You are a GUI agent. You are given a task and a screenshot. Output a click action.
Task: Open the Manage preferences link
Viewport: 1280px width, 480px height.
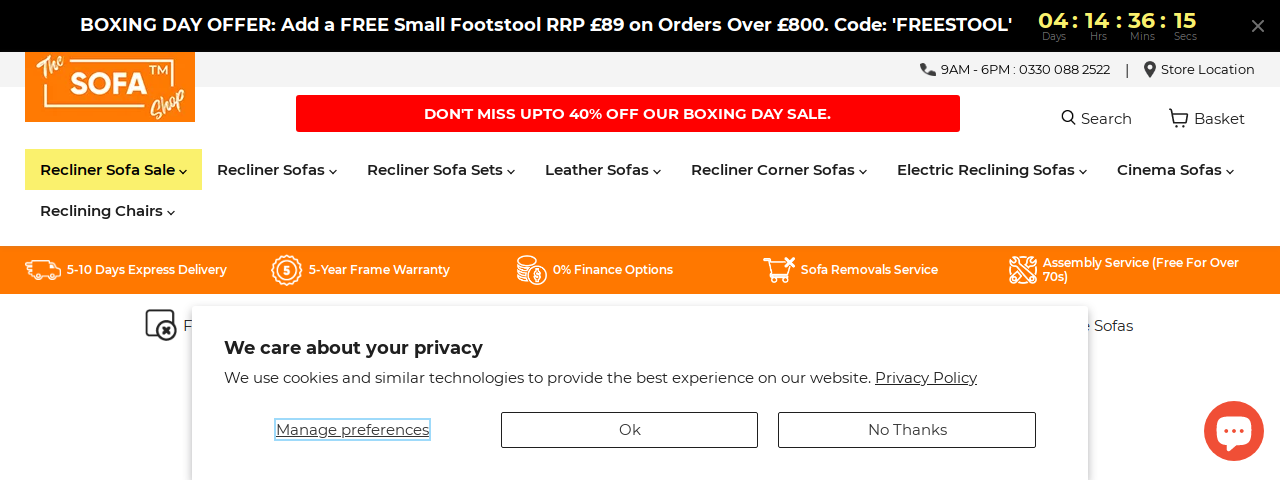[x=352, y=430]
